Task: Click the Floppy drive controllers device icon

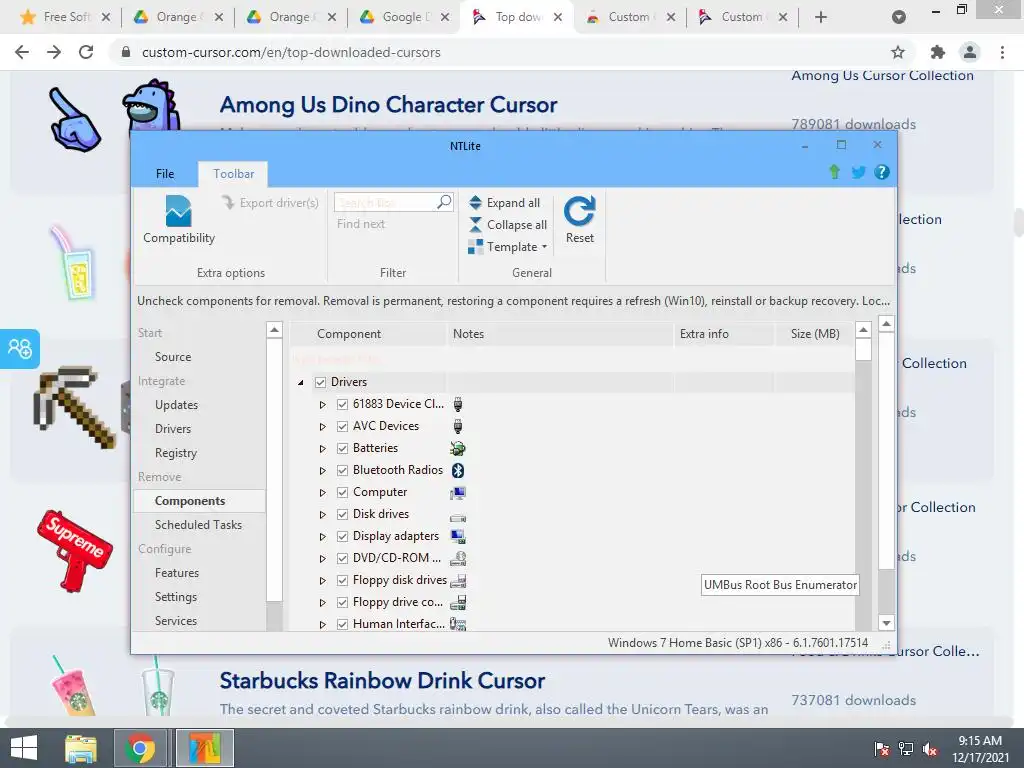Action: point(458,602)
